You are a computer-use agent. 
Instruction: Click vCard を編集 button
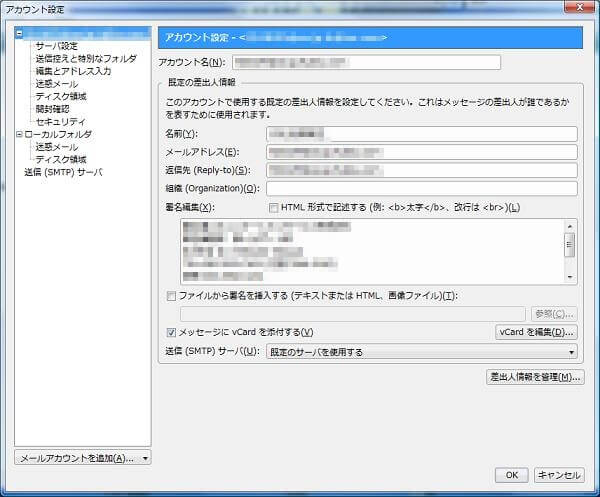[536, 332]
